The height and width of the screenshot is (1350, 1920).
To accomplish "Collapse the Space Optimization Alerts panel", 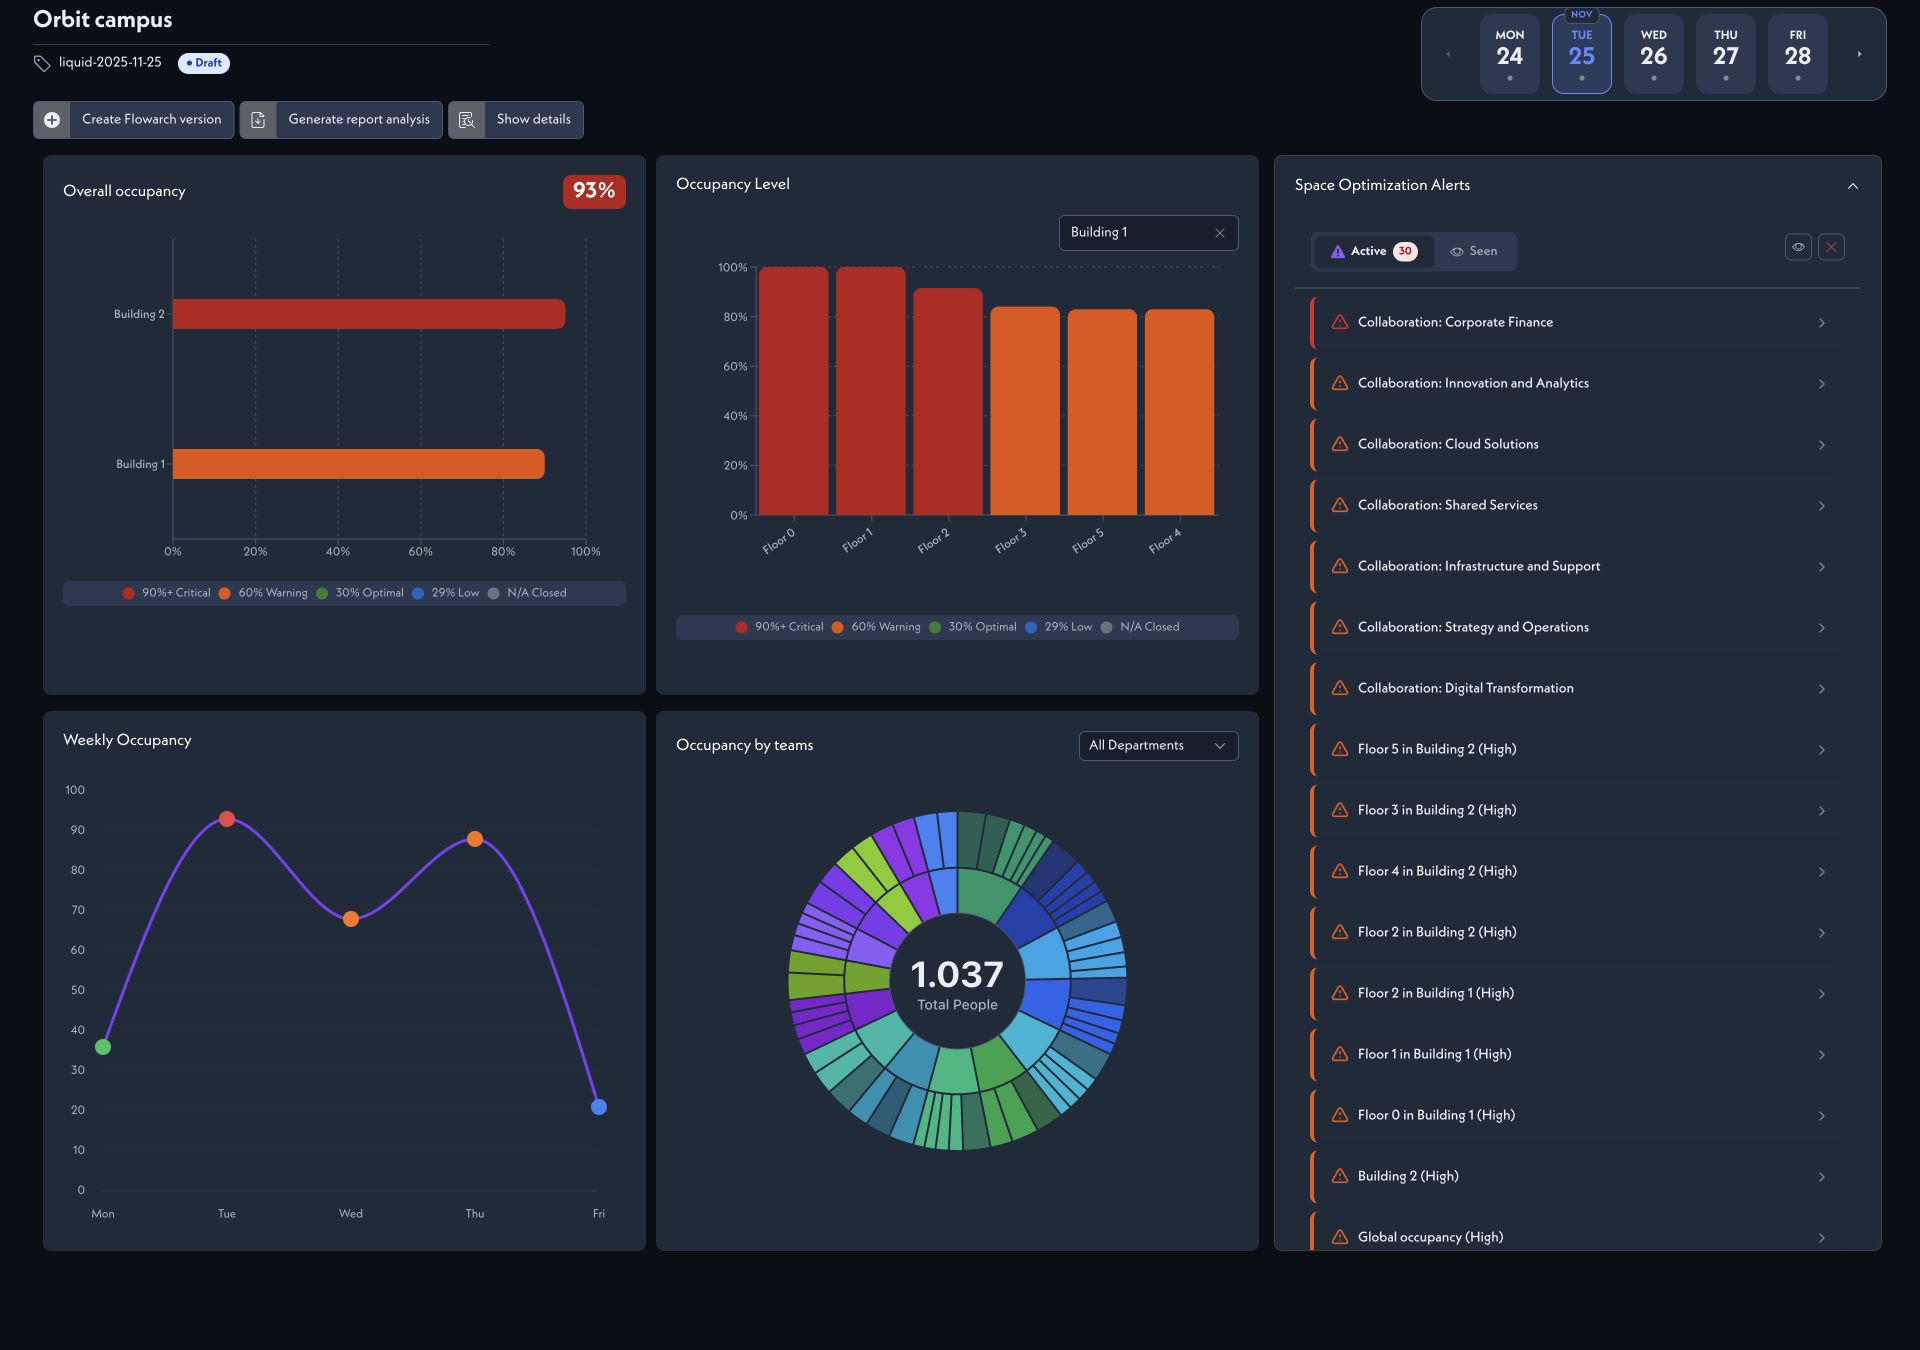I will pyautogui.click(x=1852, y=186).
